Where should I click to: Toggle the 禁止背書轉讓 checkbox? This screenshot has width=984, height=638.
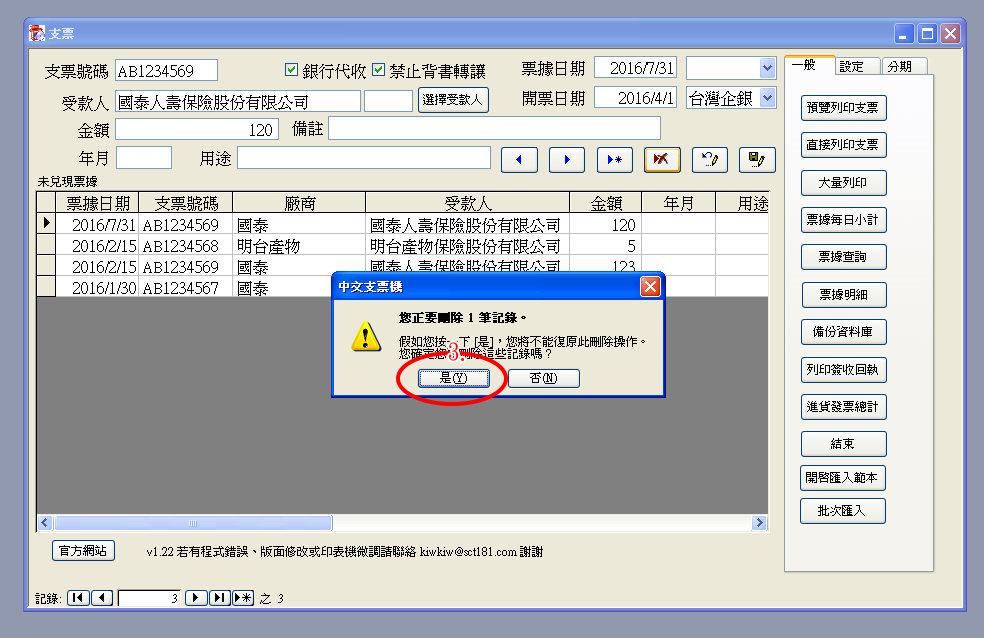point(378,70)
